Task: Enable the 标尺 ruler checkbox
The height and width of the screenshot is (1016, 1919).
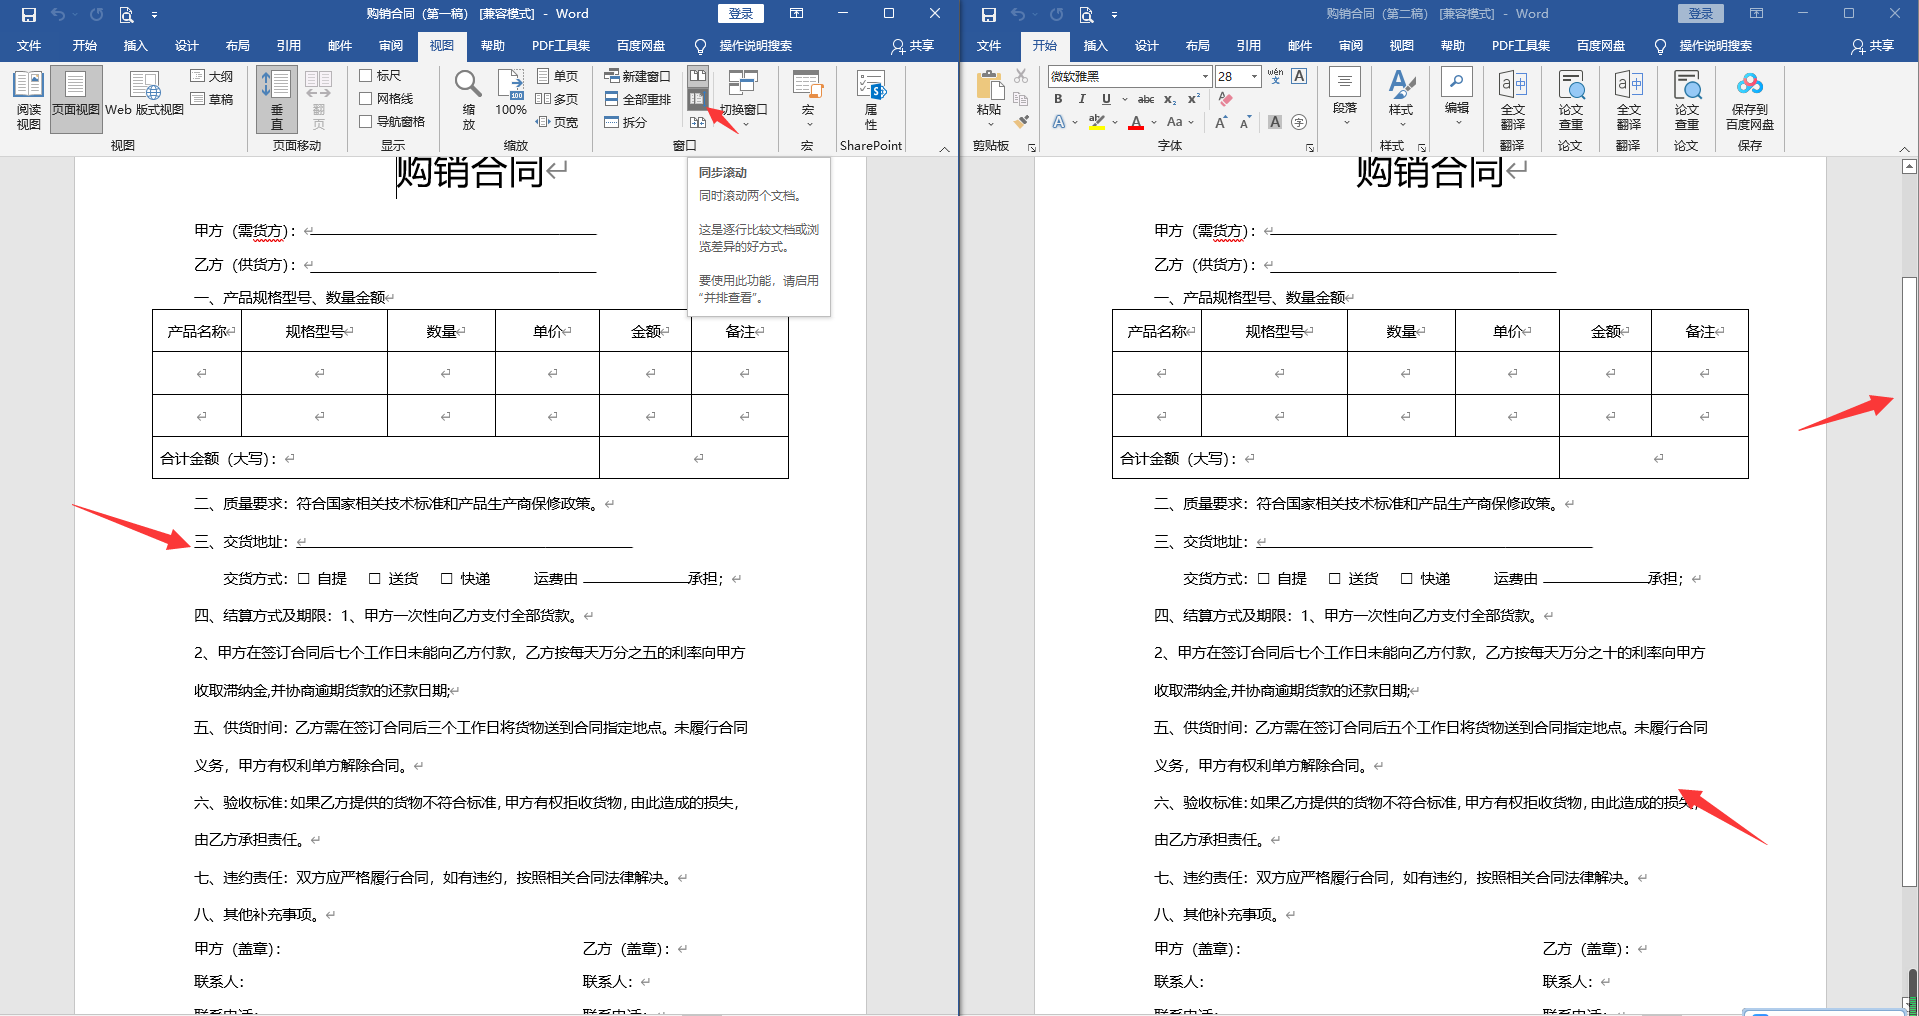Action: (366, 76)
